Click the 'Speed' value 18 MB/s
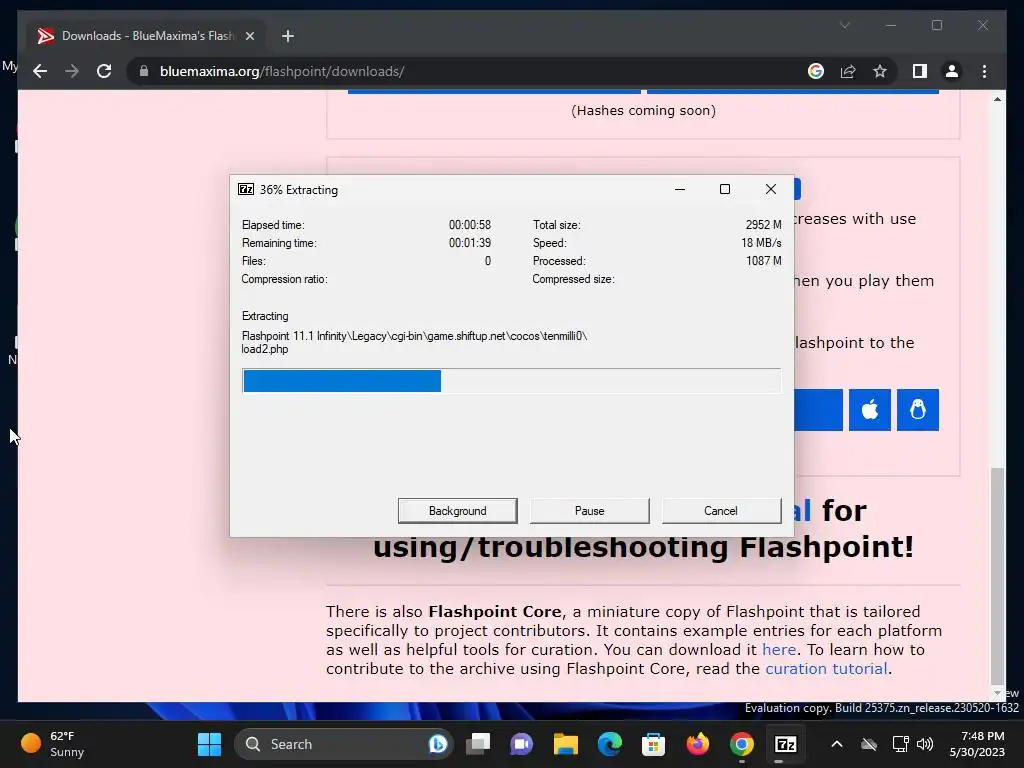Screen dimensions: 1024x768 click(761, 243)
